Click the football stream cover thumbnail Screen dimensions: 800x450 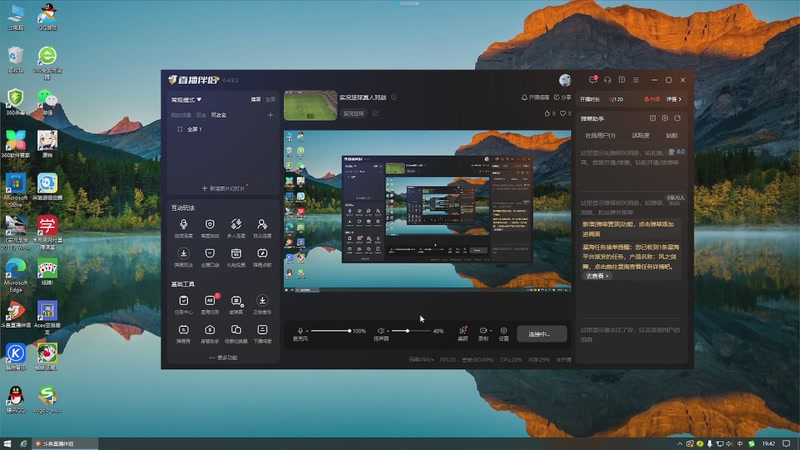coord(310,106)
